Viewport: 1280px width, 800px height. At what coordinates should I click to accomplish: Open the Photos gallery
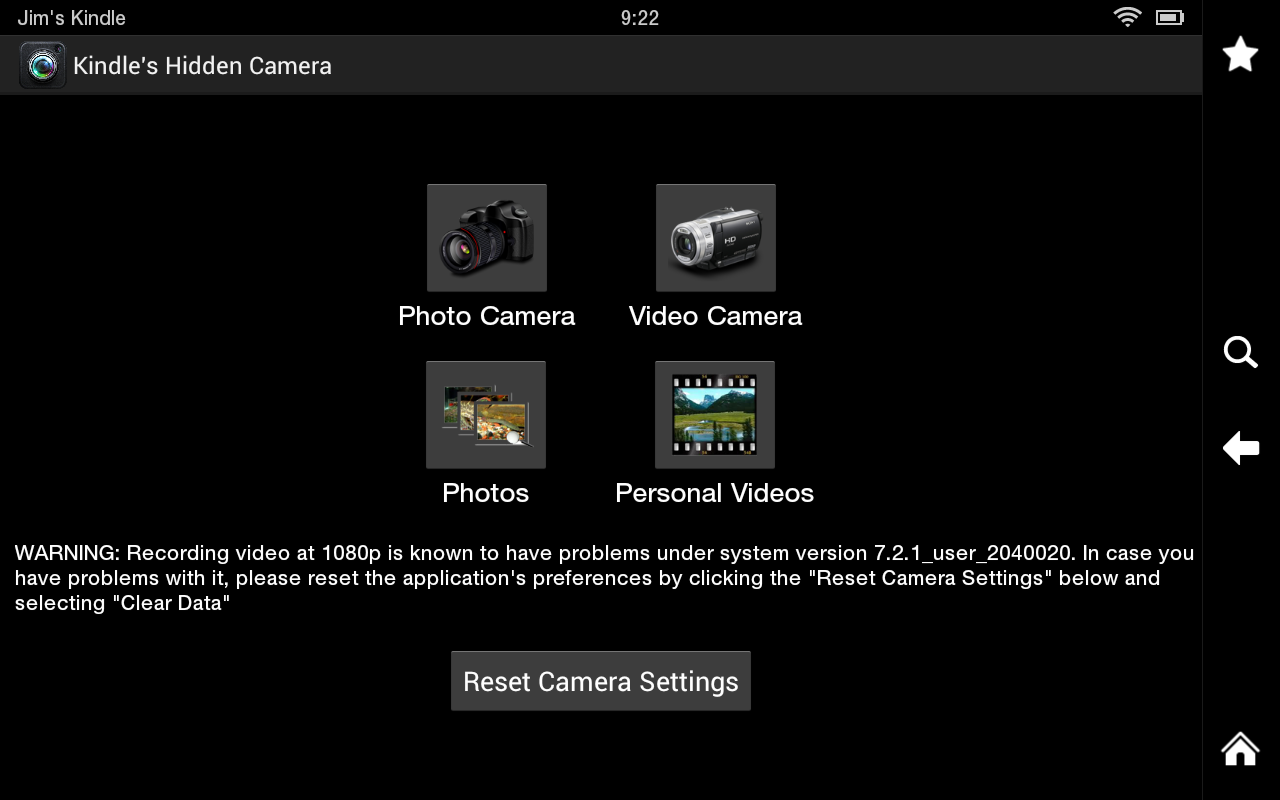tap(485, 414)
